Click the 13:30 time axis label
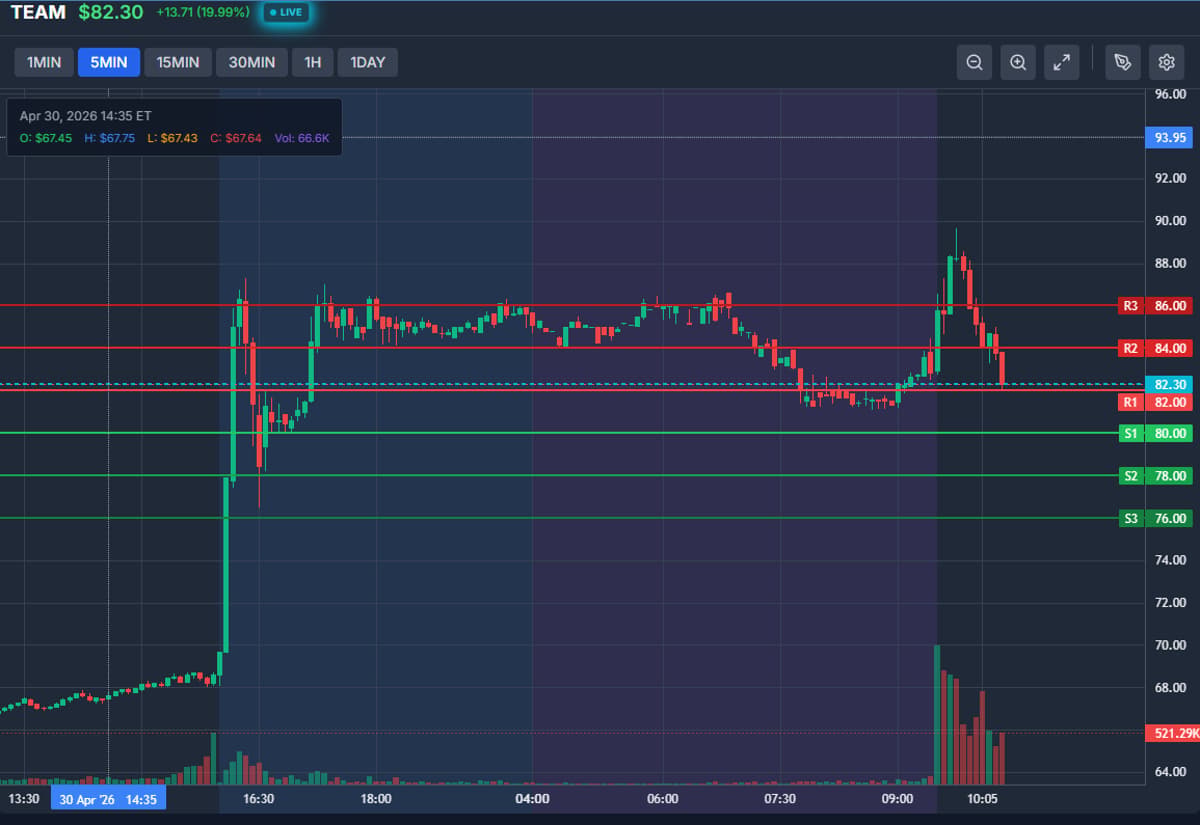This screenshot has height=825, width=1200. (x=24, y=799)
